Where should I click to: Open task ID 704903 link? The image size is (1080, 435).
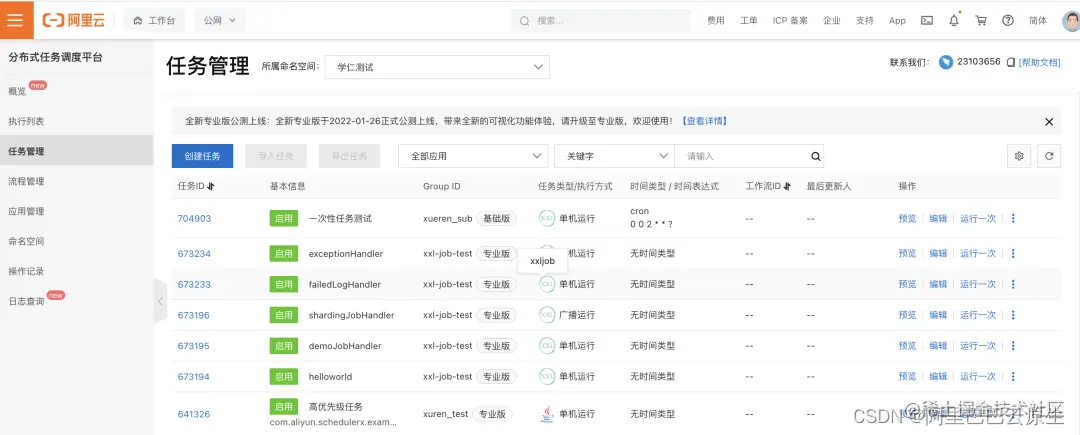click(194, 218)
